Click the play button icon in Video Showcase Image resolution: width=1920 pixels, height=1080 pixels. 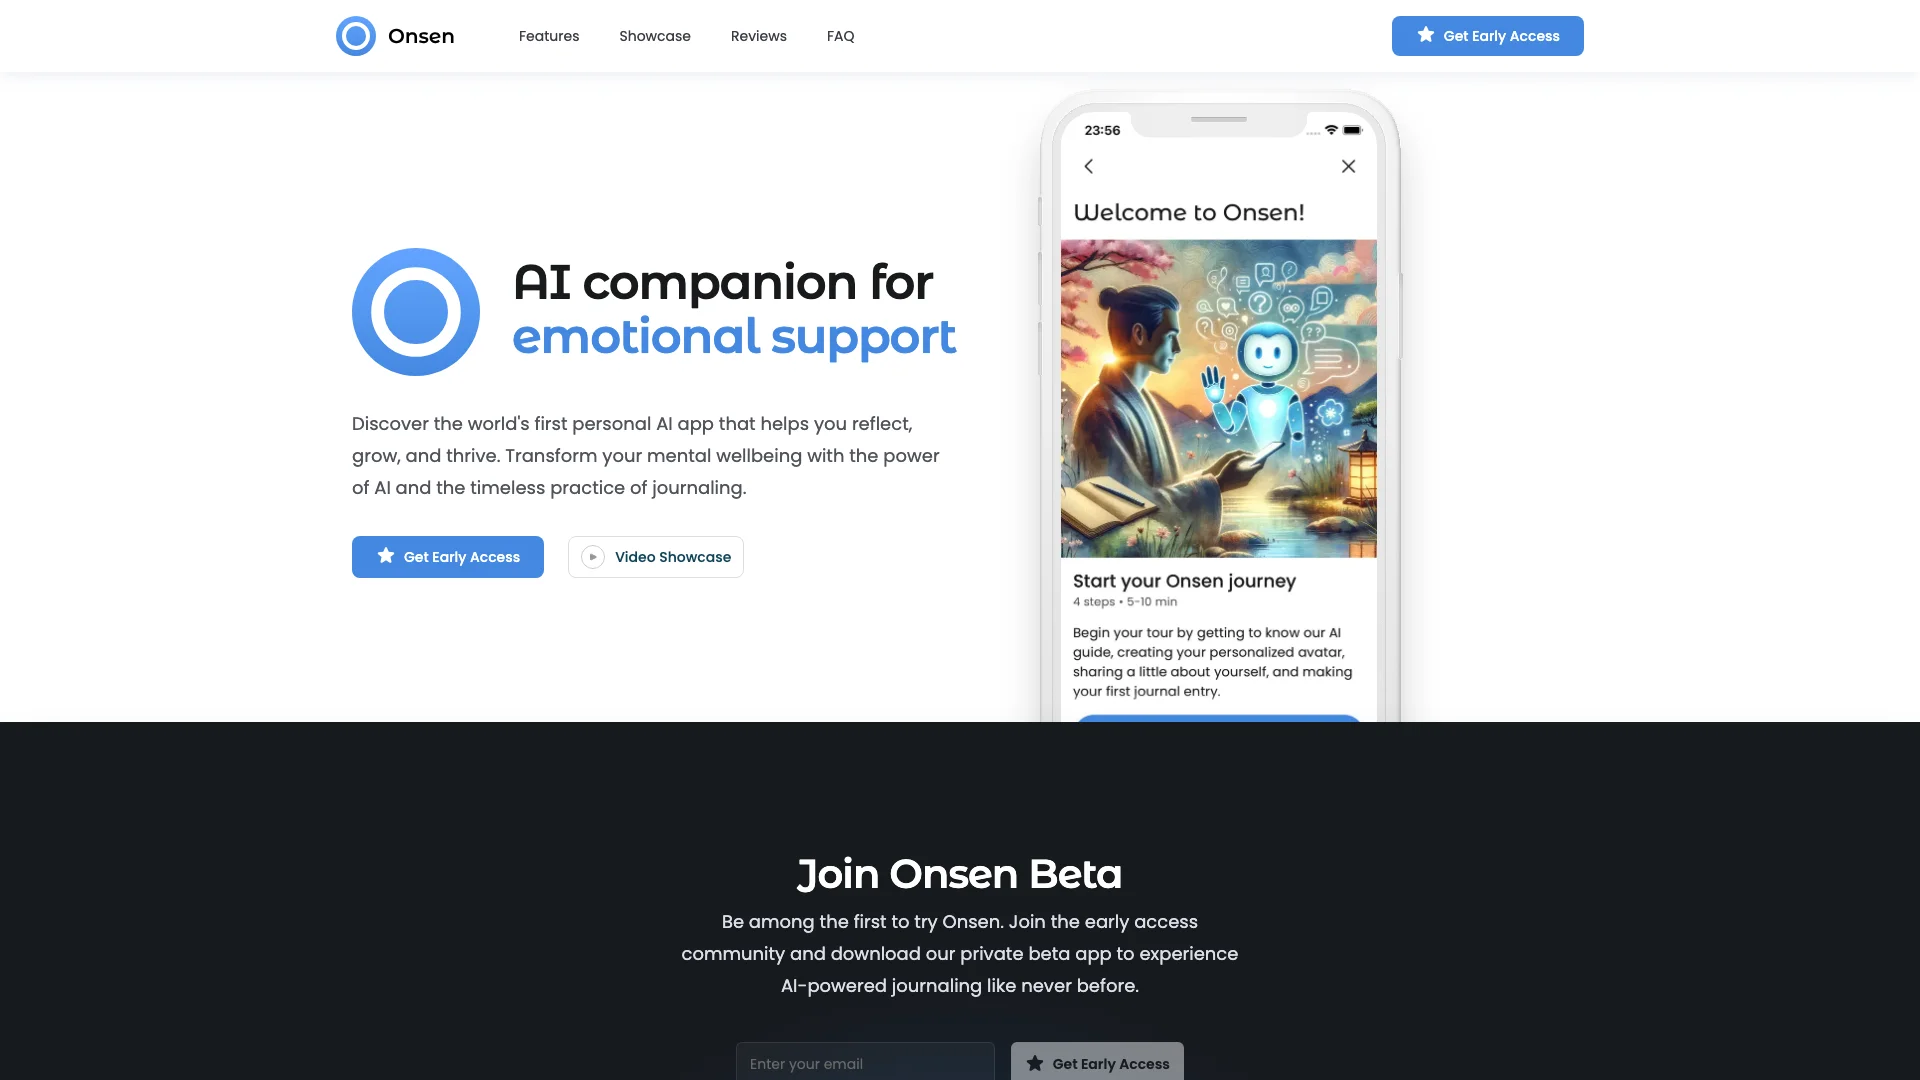[593, 556]
